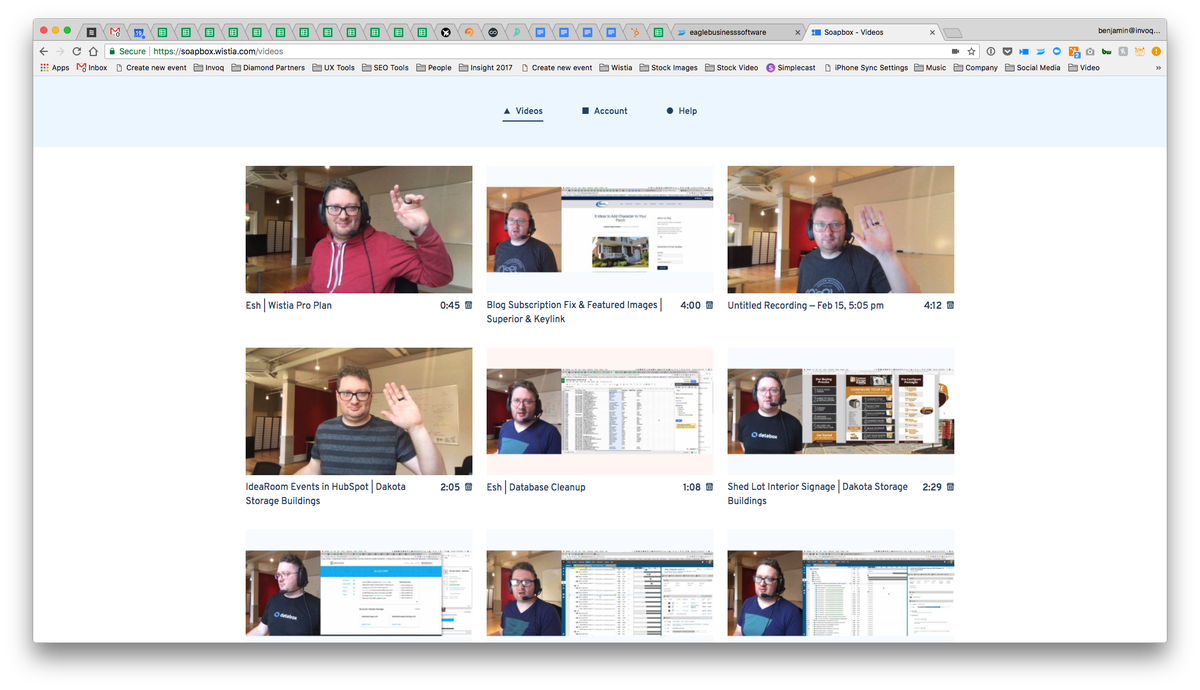Expand the Invoq bookmarks folder

point(209,68)
